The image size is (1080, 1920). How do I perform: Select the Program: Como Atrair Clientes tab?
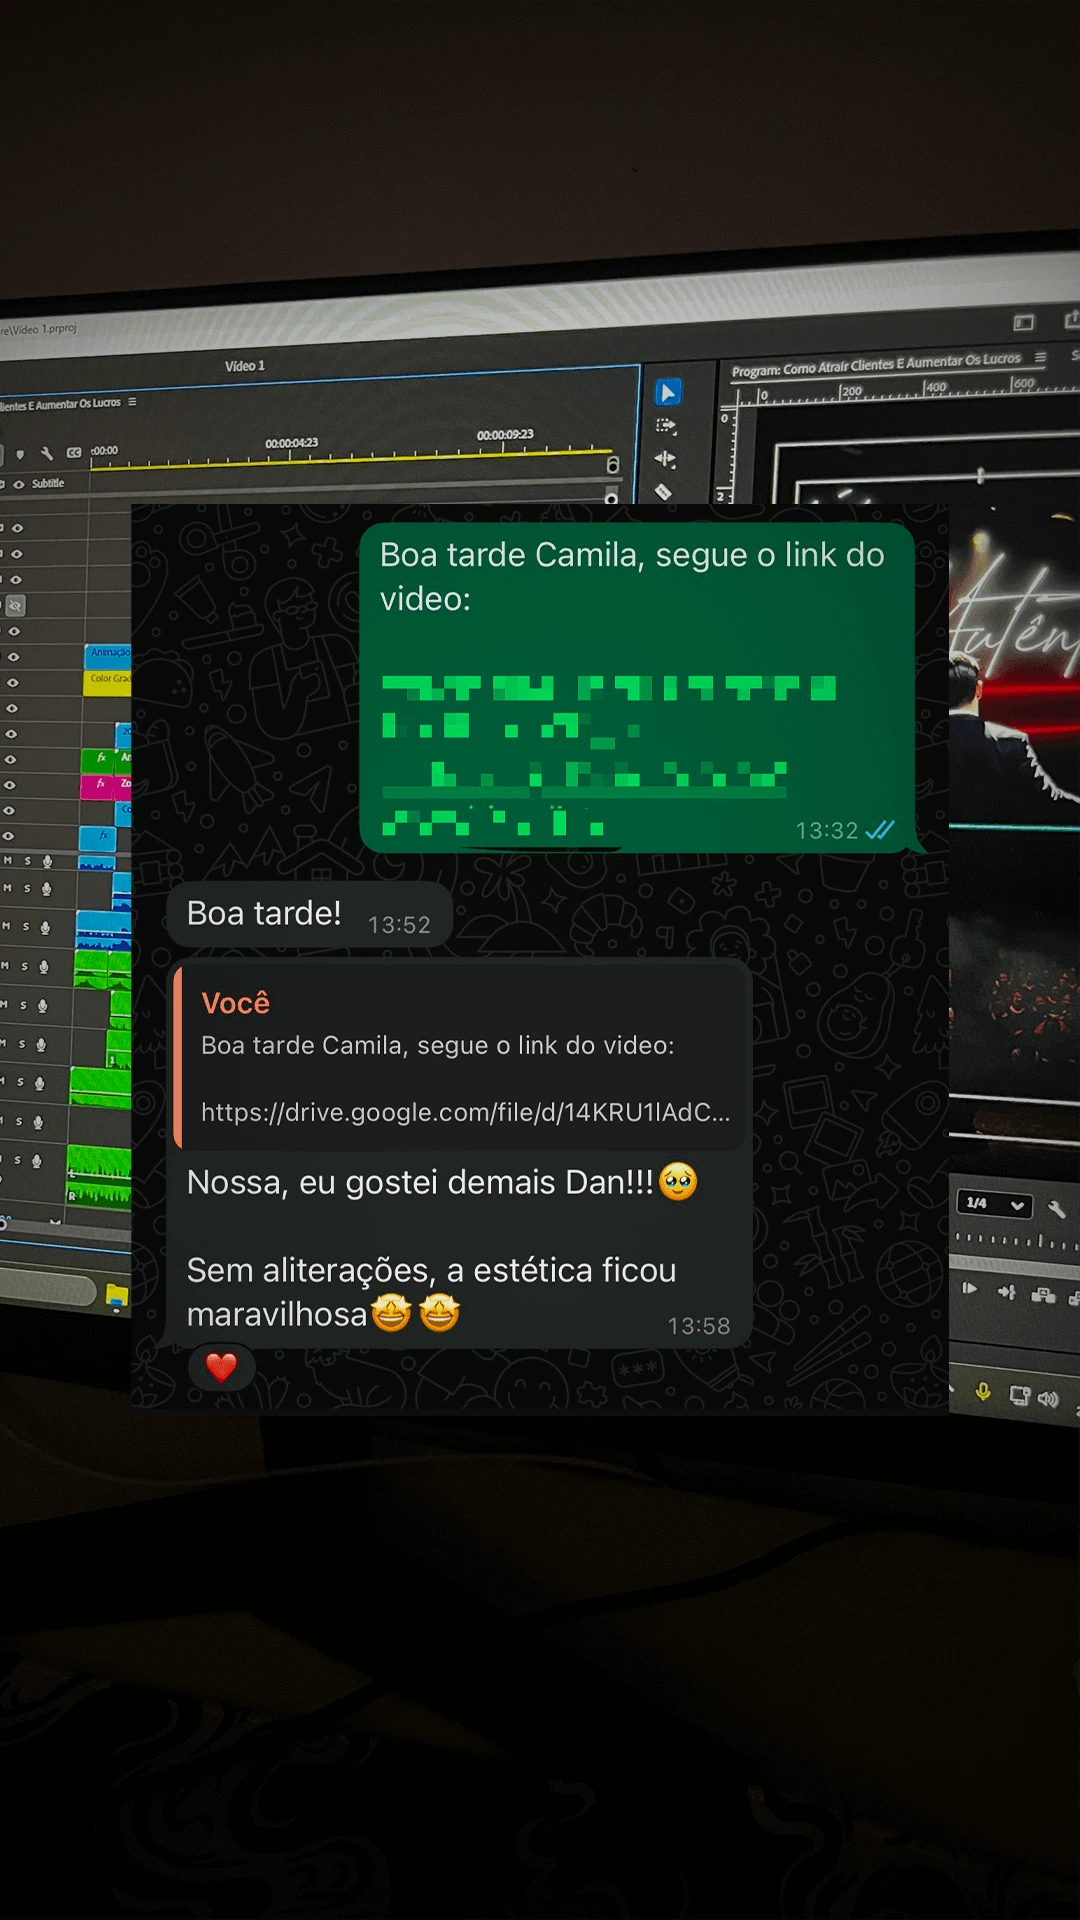point(876,365)
